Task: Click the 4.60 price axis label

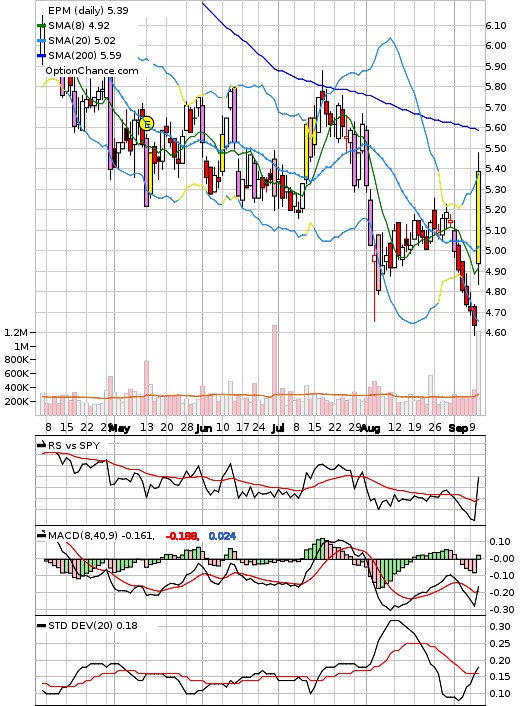Action: tap(496, 333)
